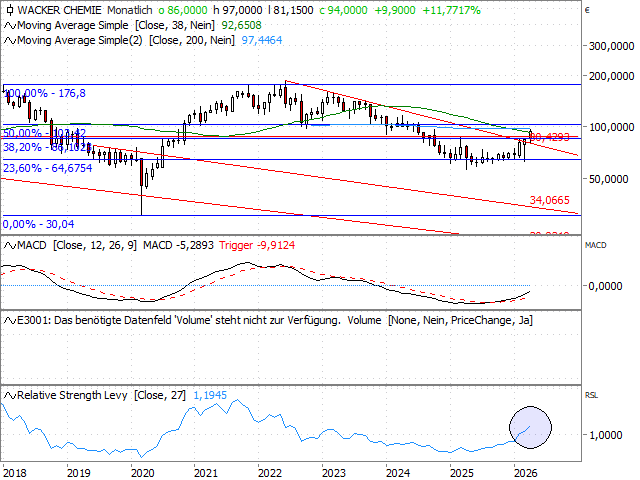640x480 pixels.
Task: Click the line icon beside Moving Average Simple(2)
Action: [10, 41]
